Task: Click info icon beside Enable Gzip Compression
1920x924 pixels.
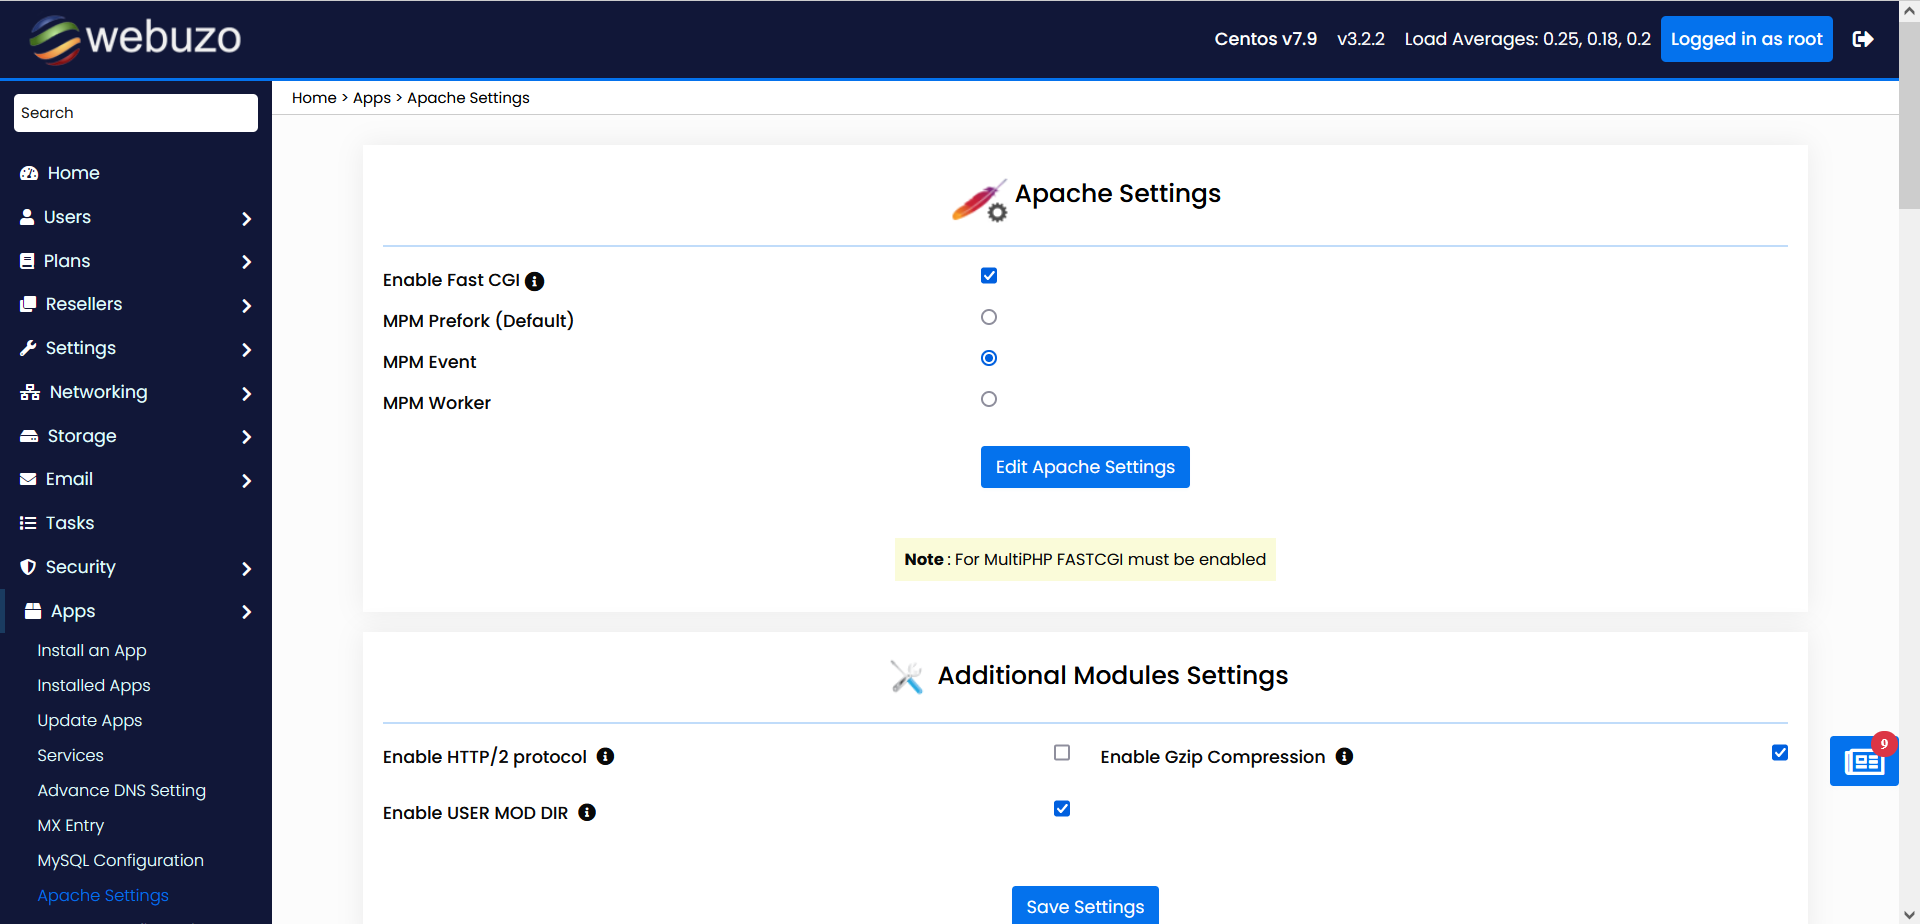Action: click(x=1344, y=757)
